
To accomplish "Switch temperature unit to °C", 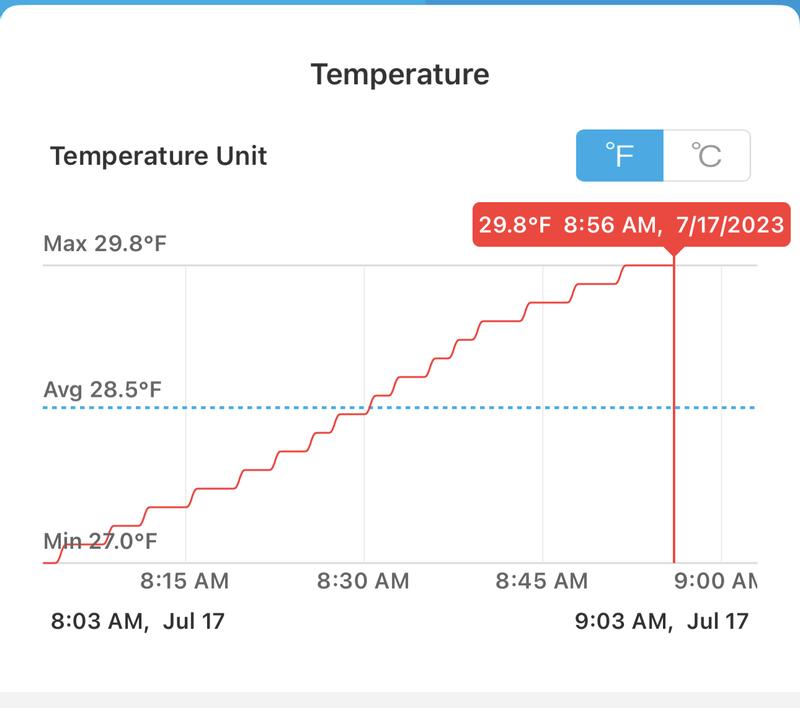I will tap(707, 156).
